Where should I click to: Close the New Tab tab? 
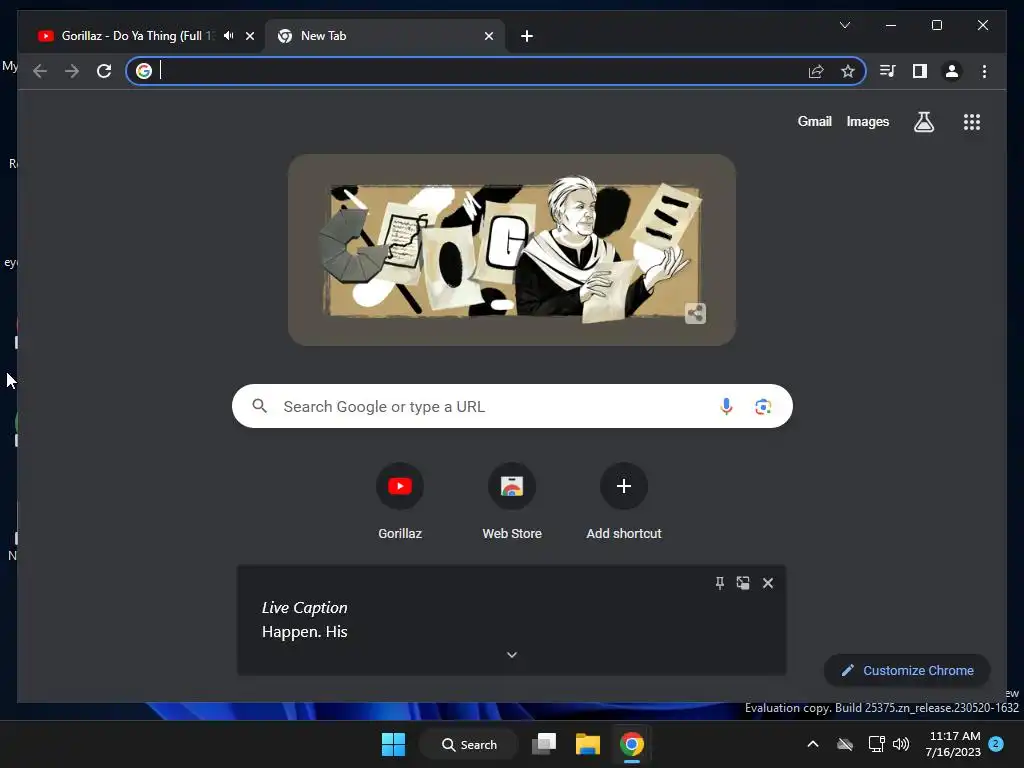[x=488, y=36]
